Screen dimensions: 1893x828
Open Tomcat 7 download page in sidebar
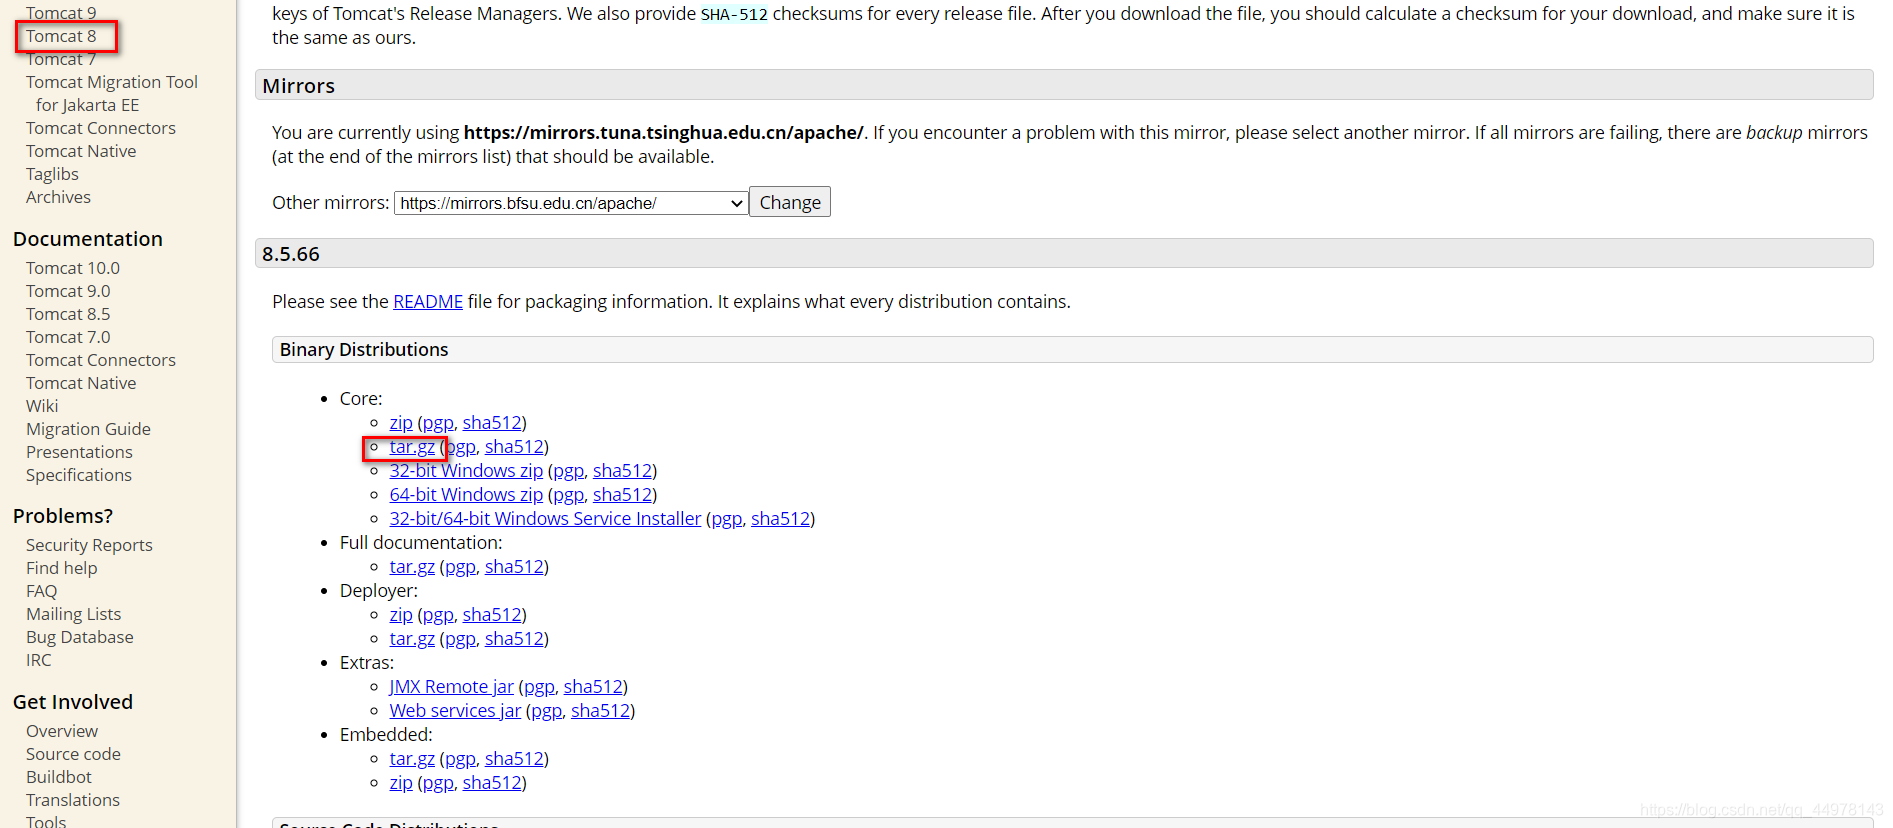(61, 59)
